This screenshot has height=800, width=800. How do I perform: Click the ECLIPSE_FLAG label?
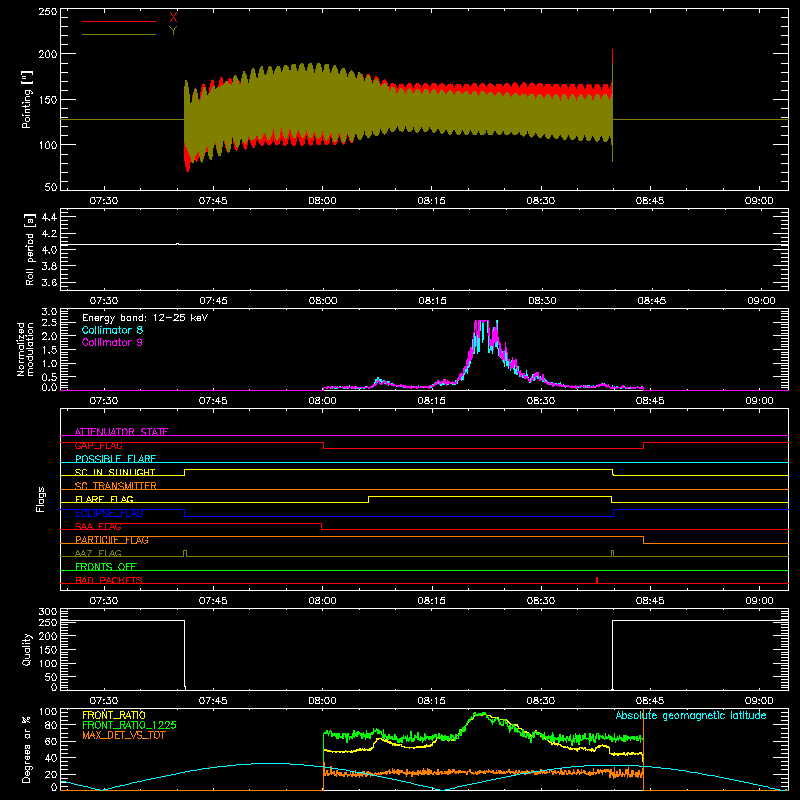(x=109, y=513)
